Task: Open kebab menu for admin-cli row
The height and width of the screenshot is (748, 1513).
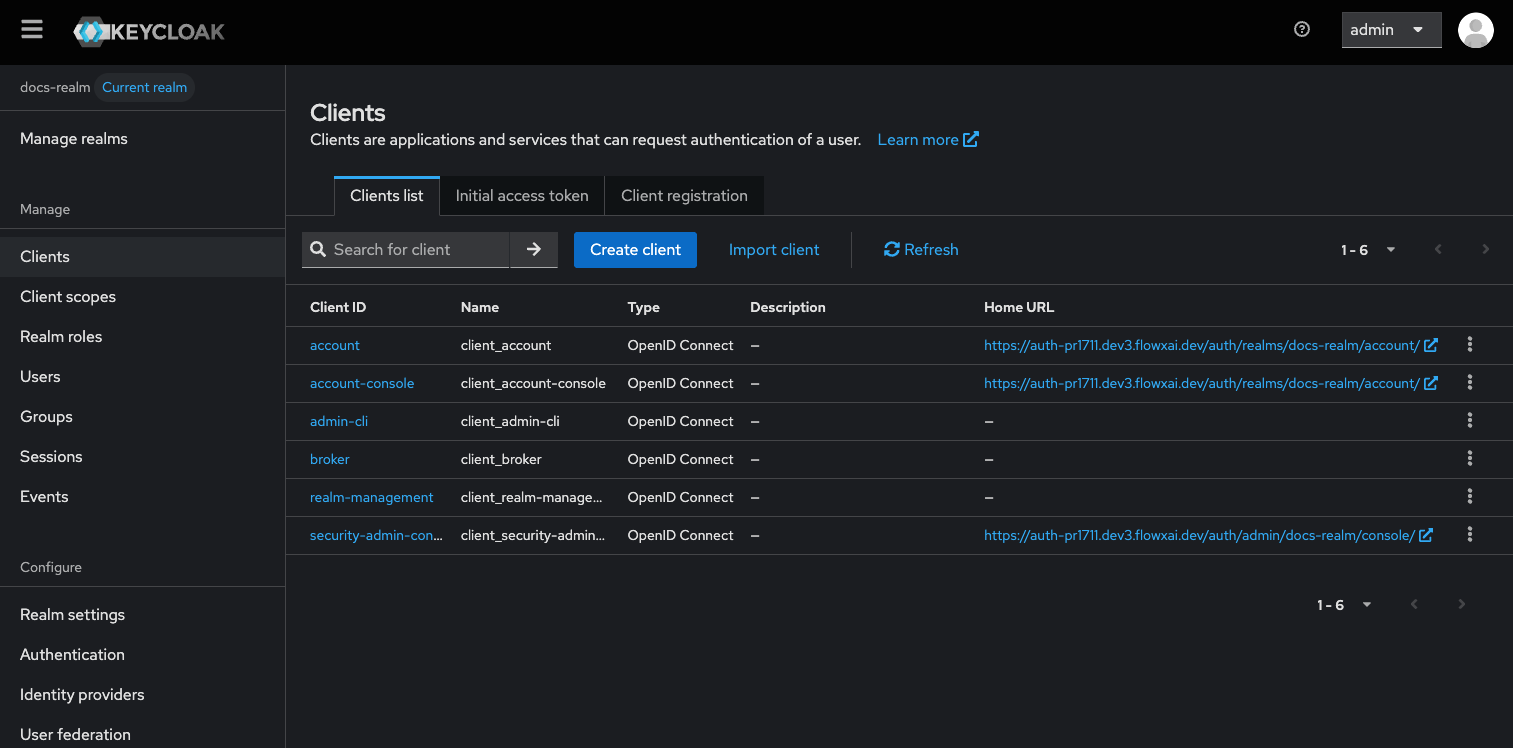Action: (1469, 421)
